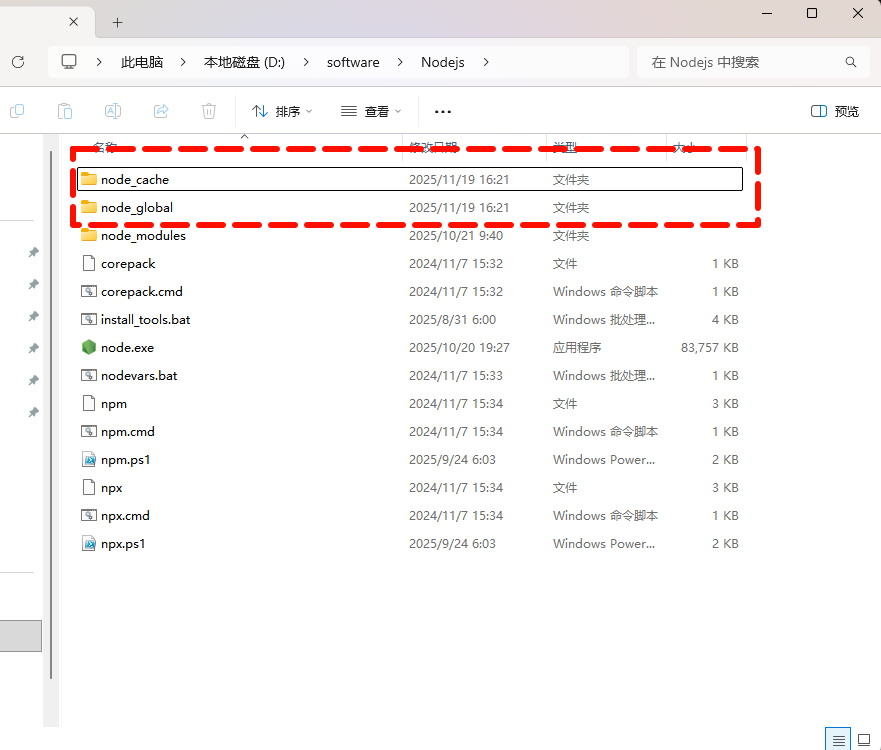The width and height of the screenshot is (881, 750).
Task: Click the share toolbar icon
Action: click(161, 111)
